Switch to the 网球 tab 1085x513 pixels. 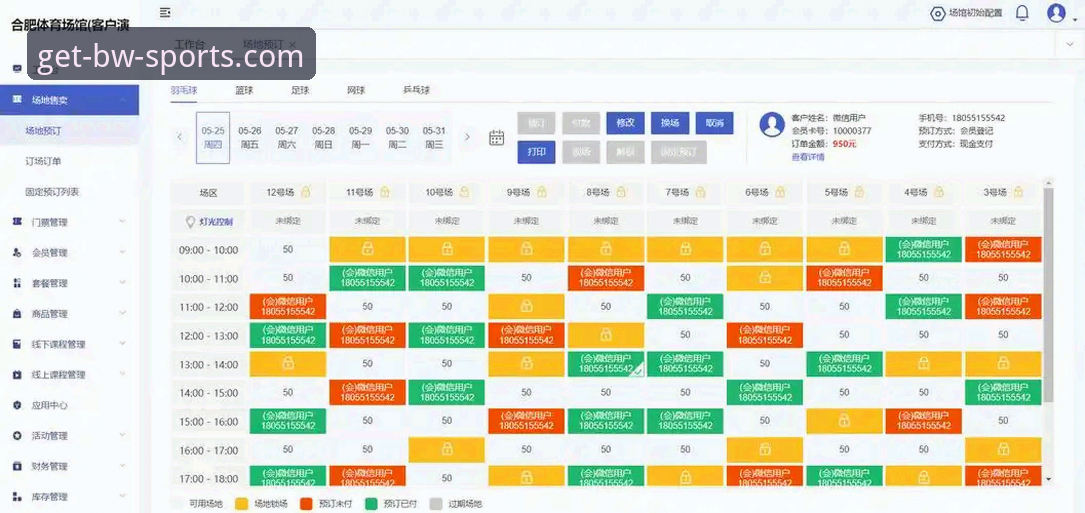click(x=356, y=90)
